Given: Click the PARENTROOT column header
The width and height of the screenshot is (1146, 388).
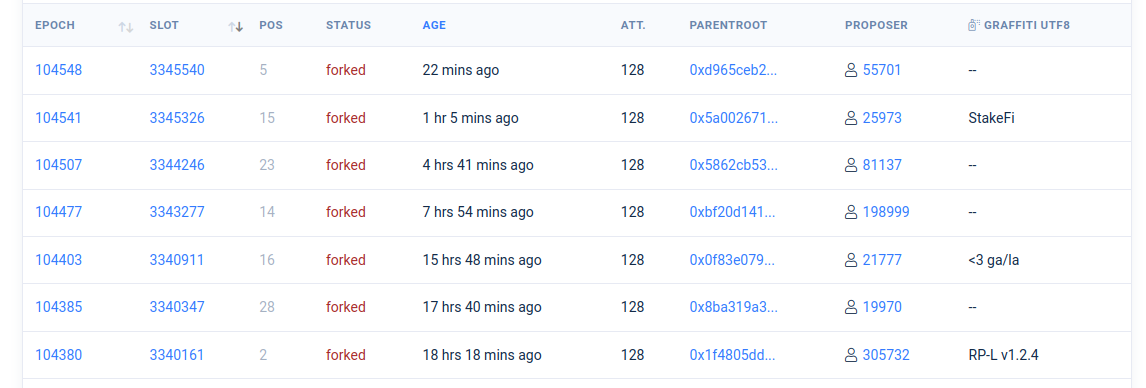Looking at the screenshot, I should coord(728,26).
